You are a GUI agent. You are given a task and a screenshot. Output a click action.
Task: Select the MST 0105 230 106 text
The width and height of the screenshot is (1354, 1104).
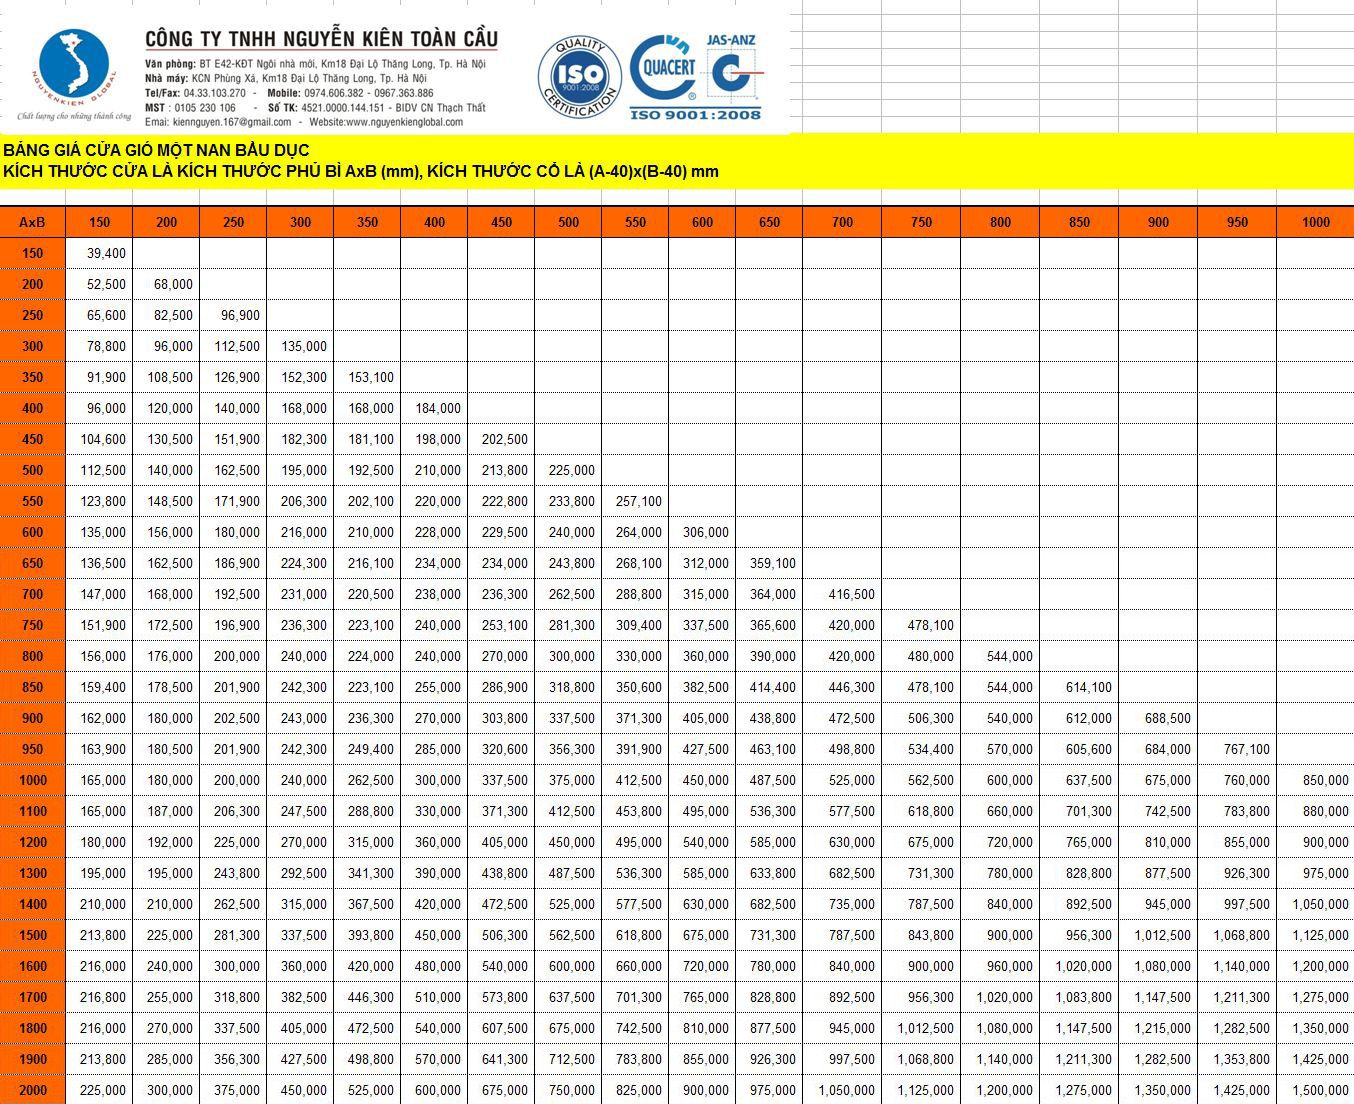(190, 108)
